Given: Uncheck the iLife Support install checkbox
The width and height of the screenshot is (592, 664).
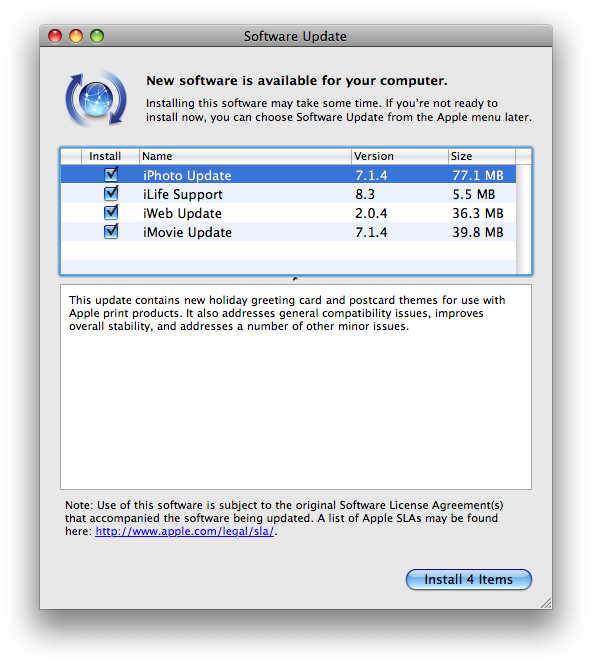Looking at the screenshot, I should (111, 193).
